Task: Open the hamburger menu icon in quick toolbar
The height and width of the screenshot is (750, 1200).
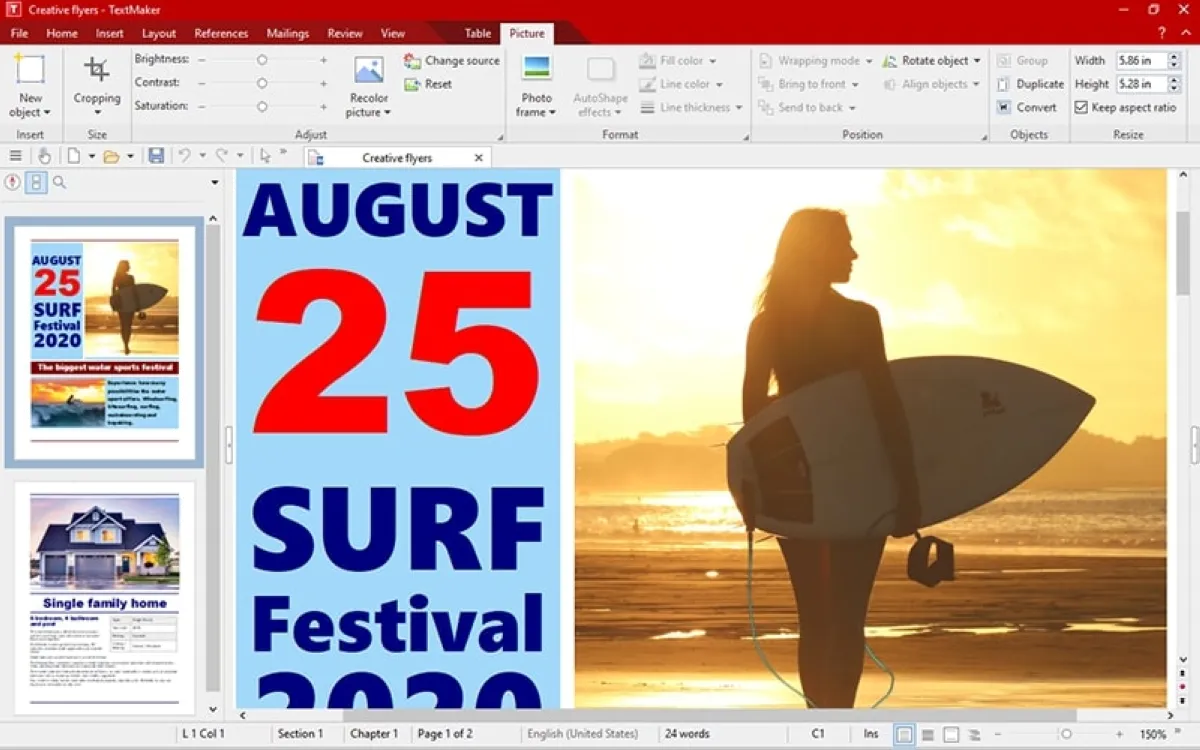Action: (15, 156)
